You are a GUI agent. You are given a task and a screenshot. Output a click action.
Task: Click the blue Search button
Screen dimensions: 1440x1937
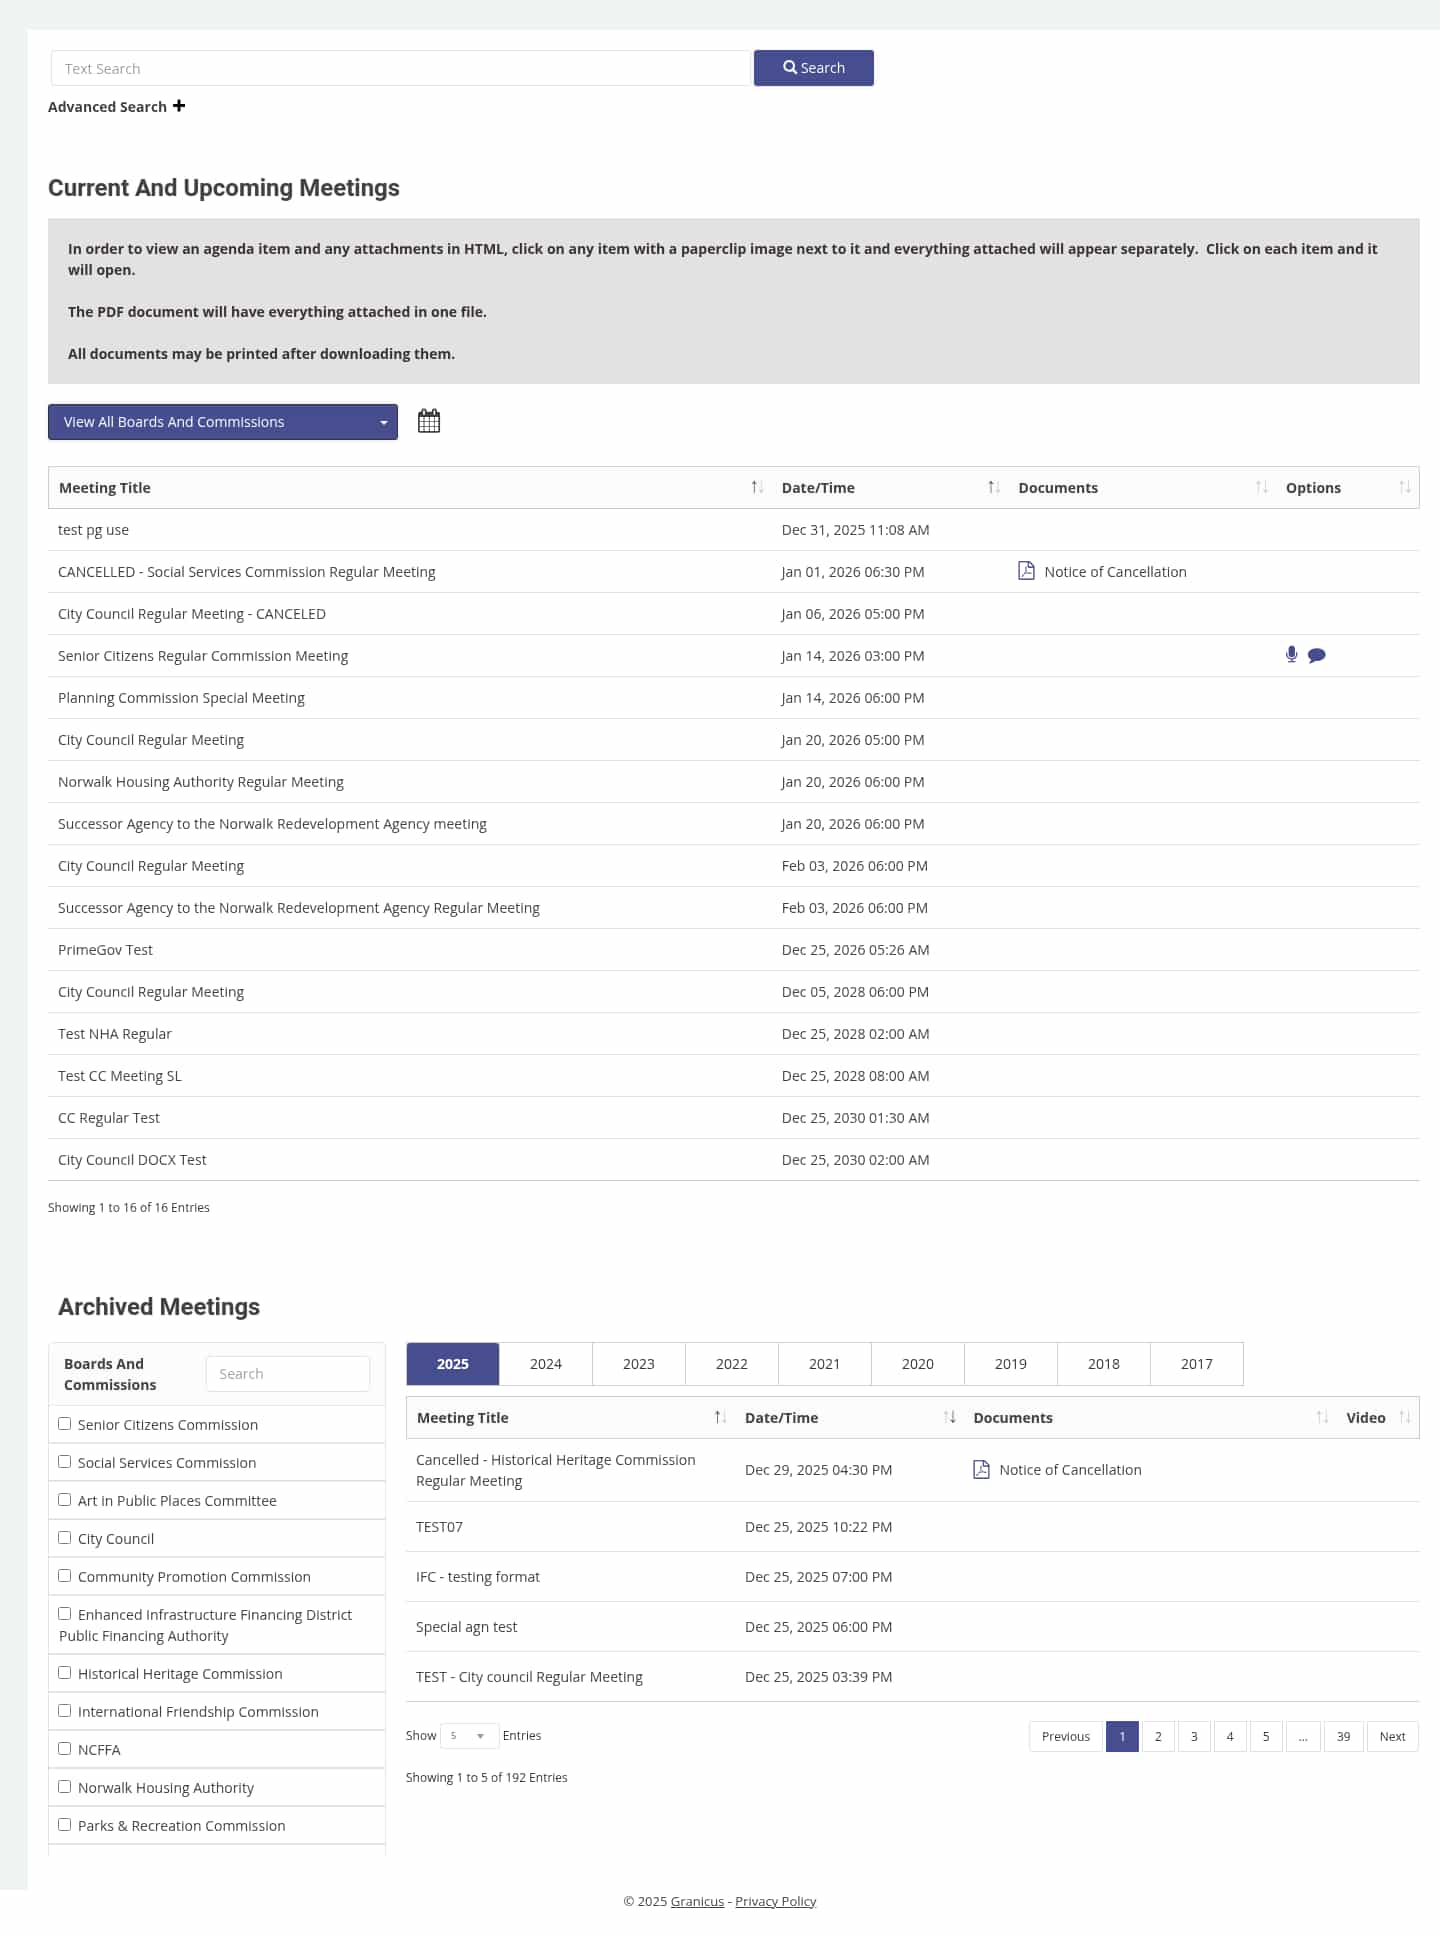click(x=814, y=68)
